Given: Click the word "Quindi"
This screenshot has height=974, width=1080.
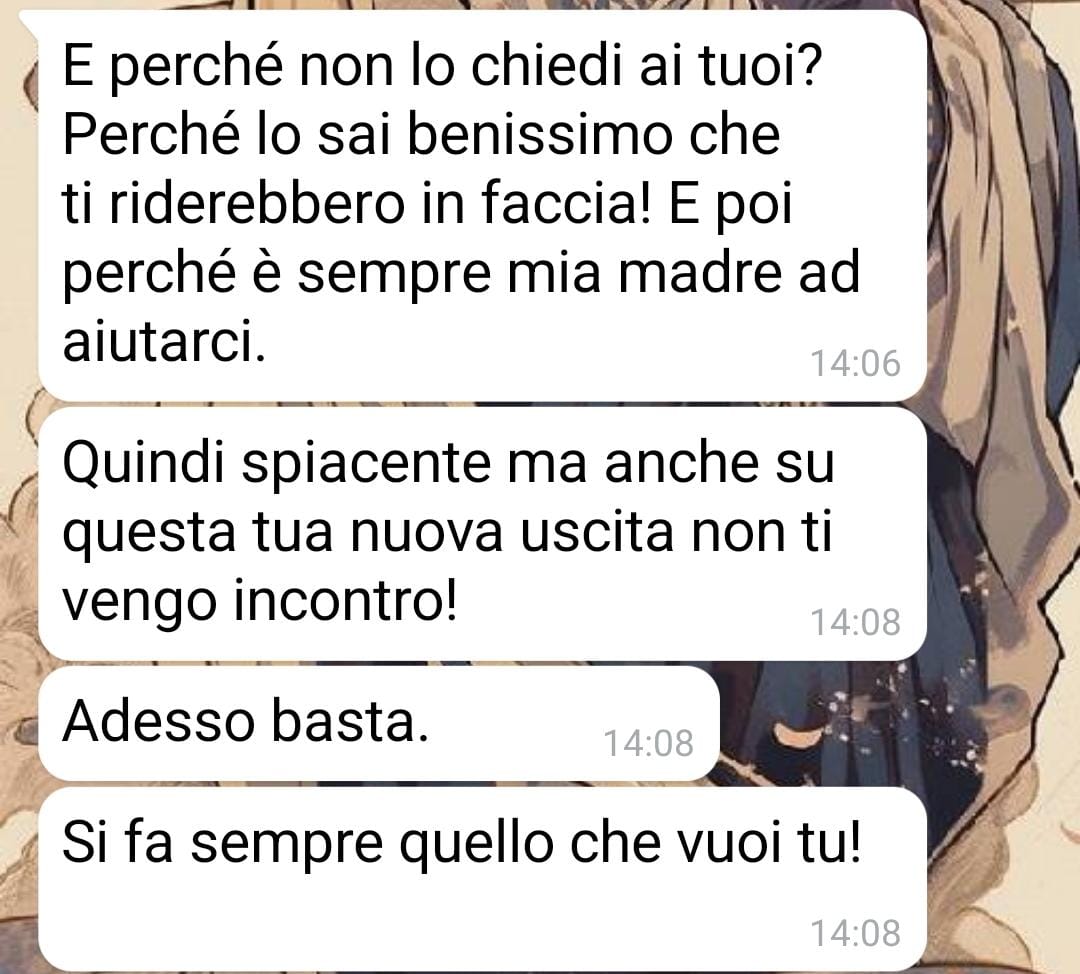Looking at the screenshot, I should click(x=144, y=463).
